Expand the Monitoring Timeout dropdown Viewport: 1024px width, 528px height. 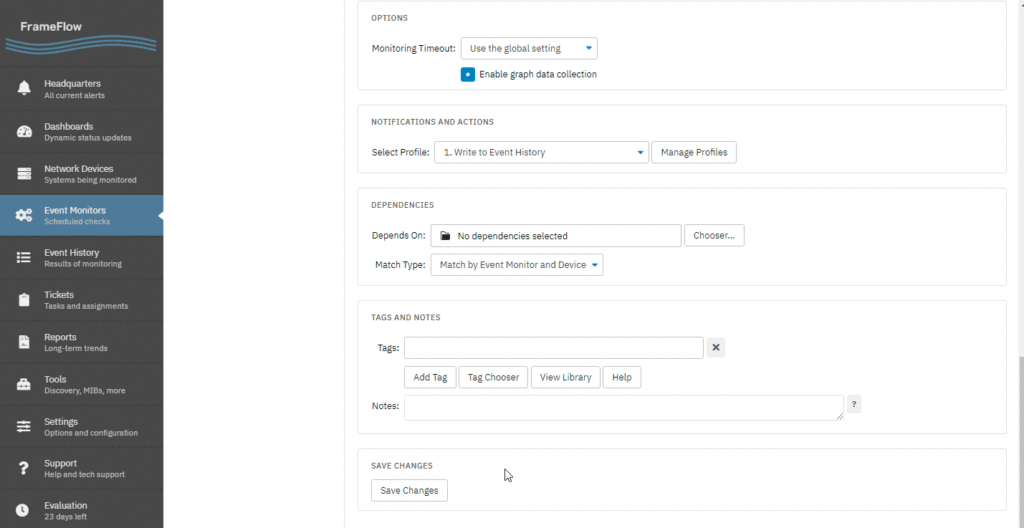[x=529, y=48]
